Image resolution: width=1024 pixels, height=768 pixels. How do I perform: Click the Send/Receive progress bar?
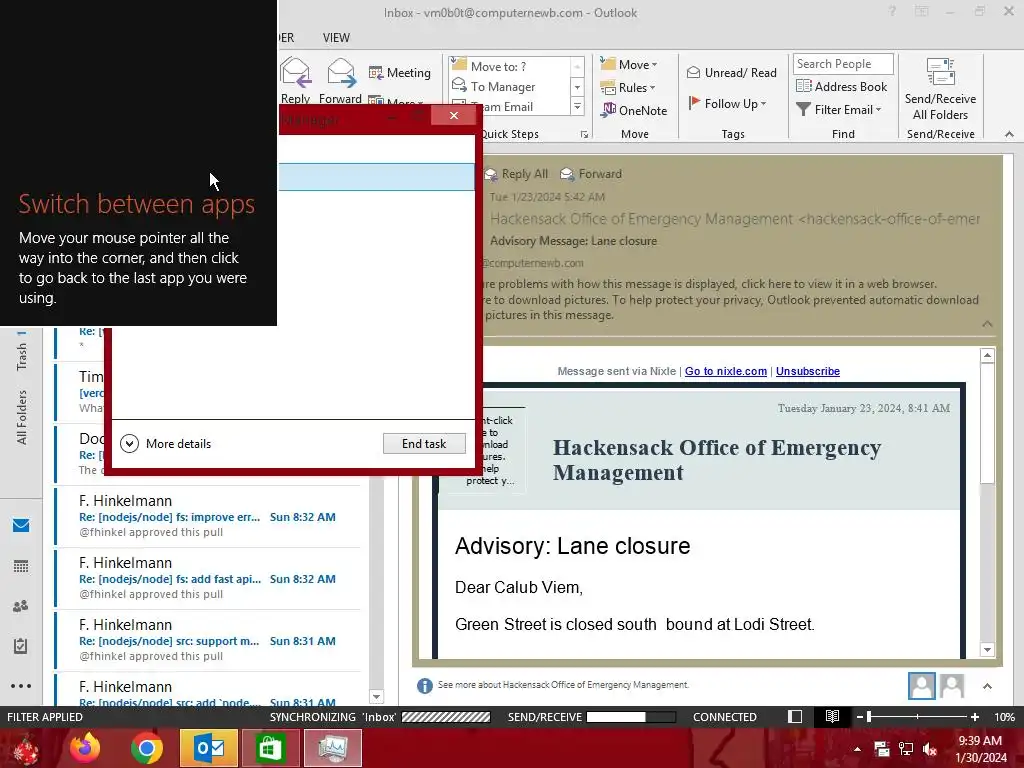631,717
